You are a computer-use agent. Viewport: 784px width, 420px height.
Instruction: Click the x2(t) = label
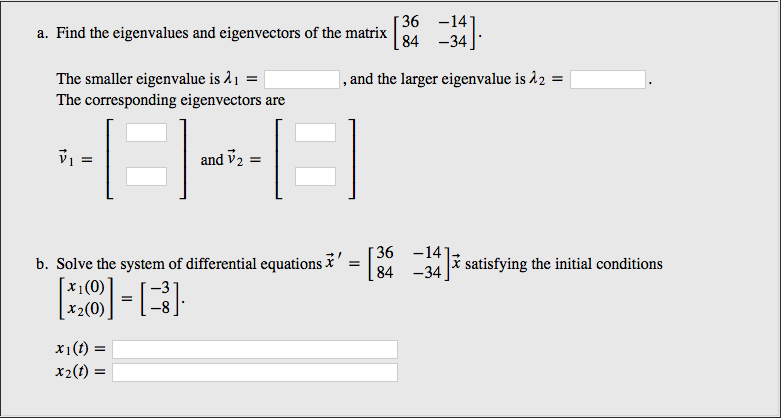[80, 372]
